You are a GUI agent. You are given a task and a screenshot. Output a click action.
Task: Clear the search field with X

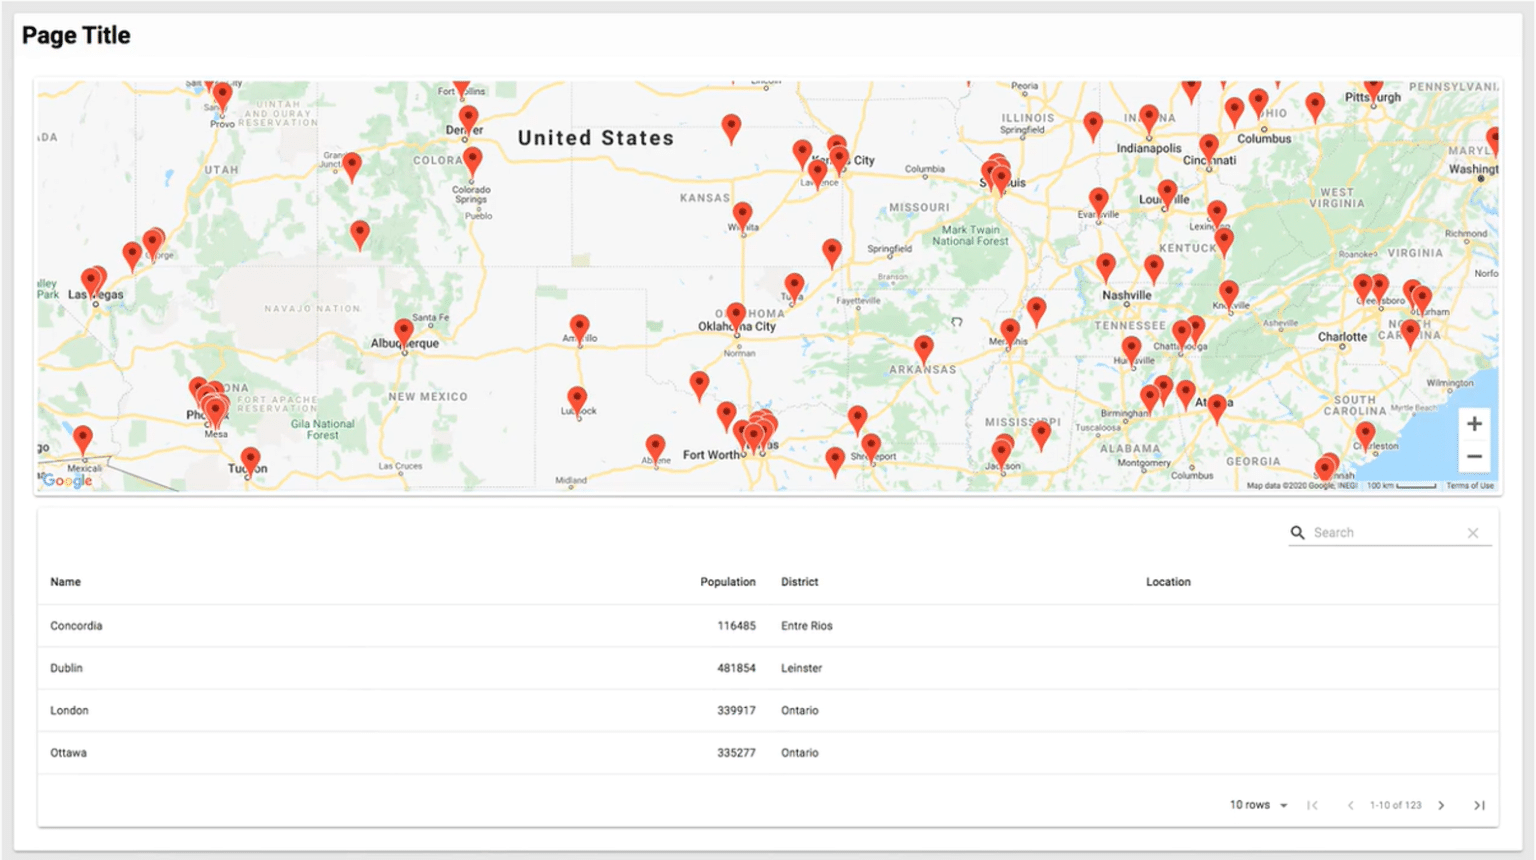[1473, 533]
